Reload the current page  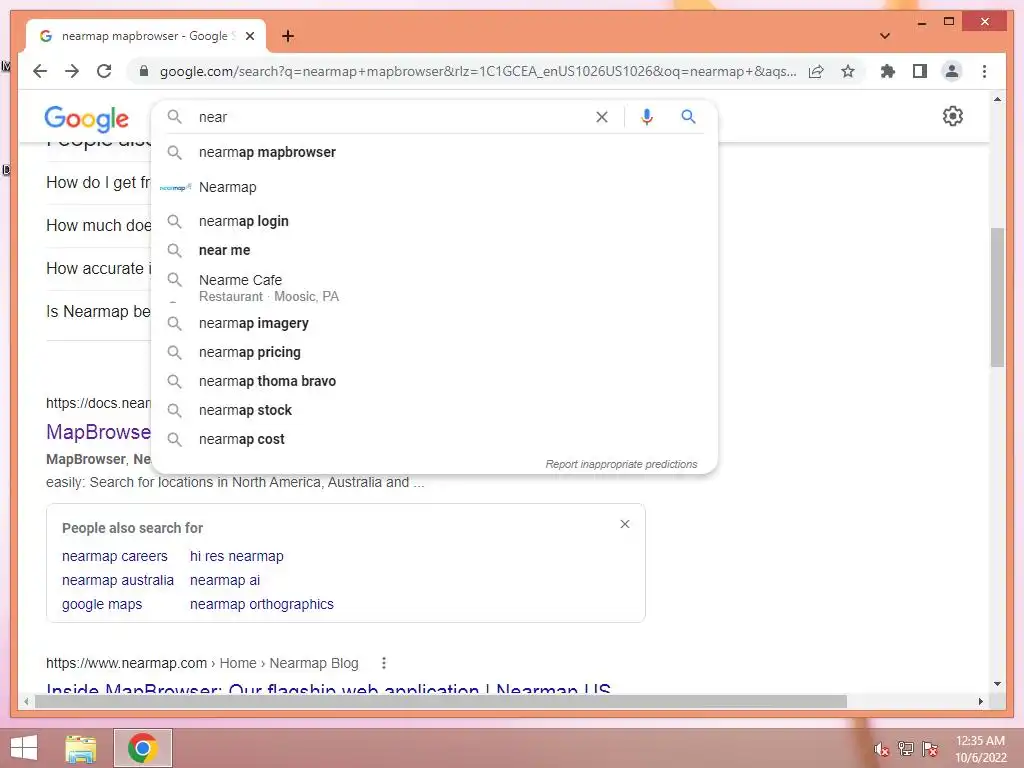coord(104,71)
